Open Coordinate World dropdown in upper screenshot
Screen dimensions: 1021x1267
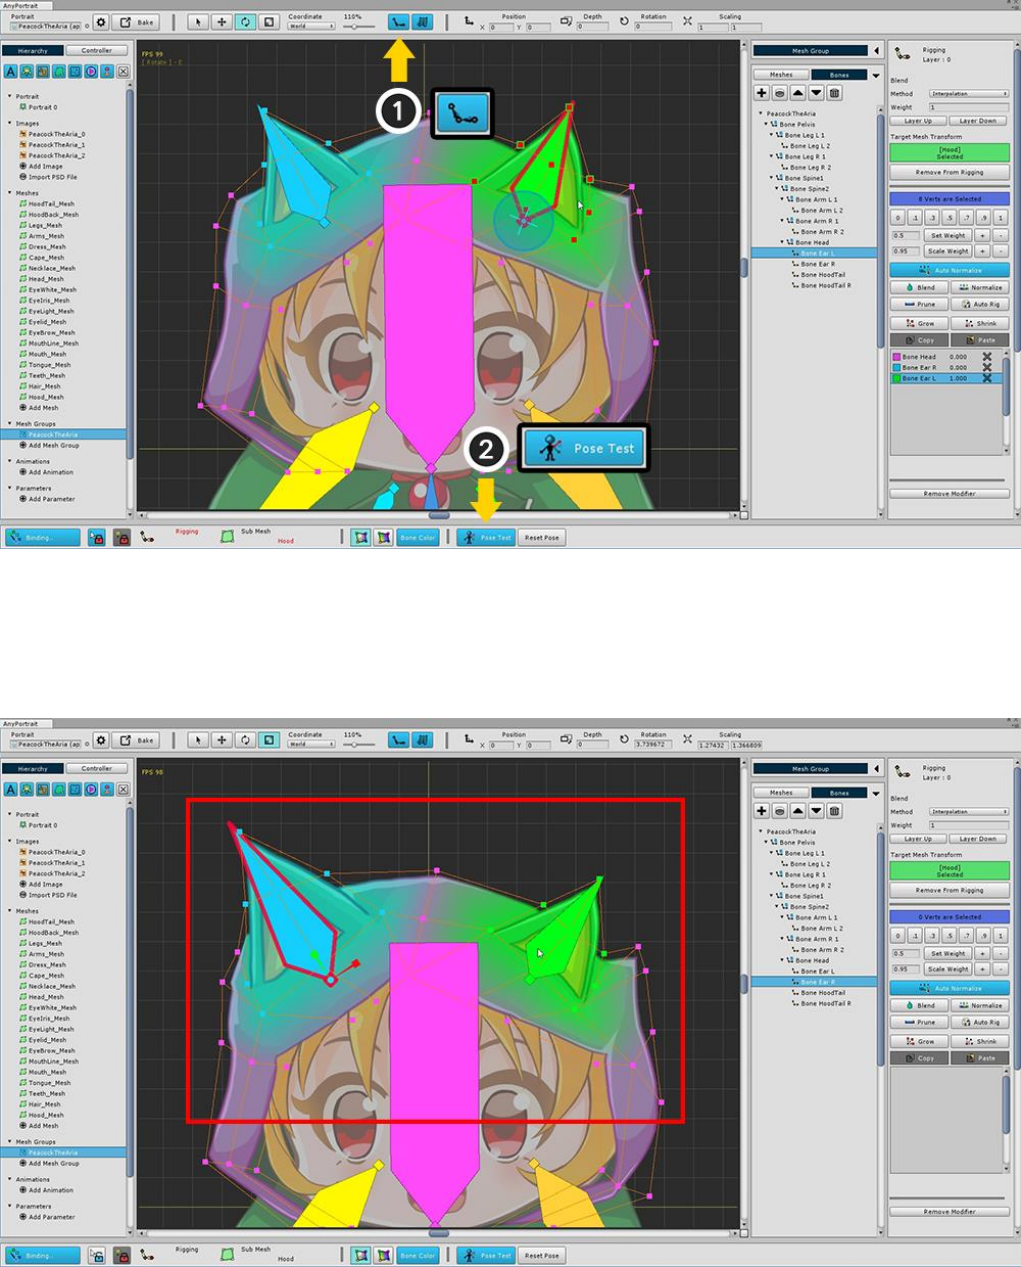(x=311, y=26)
